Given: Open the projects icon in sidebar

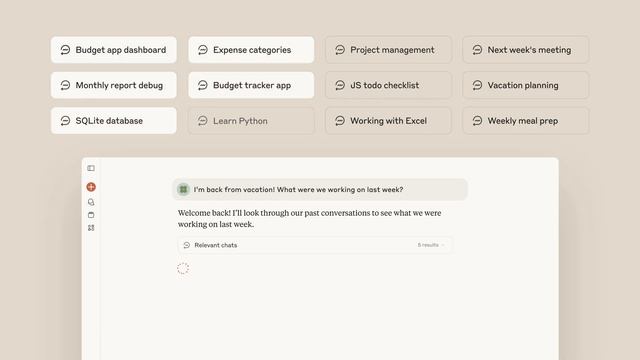Looking at the screenshot, I should point(91,215).
